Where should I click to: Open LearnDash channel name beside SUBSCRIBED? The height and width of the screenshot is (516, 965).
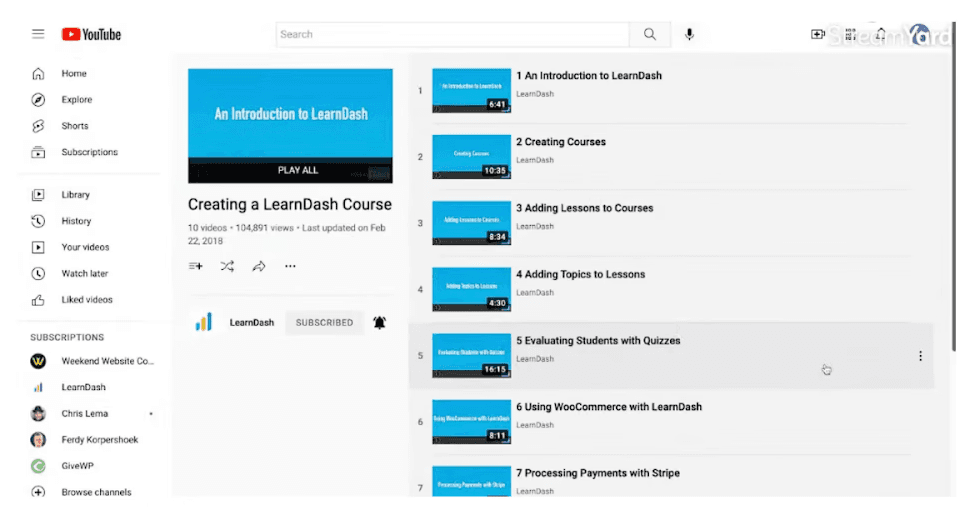pyautogui.click(x=252, y=323)
